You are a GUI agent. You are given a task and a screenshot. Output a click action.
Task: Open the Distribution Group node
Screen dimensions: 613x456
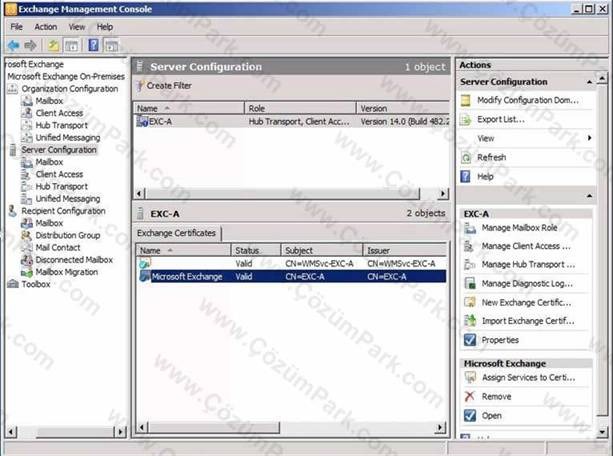tap(68, 235)
